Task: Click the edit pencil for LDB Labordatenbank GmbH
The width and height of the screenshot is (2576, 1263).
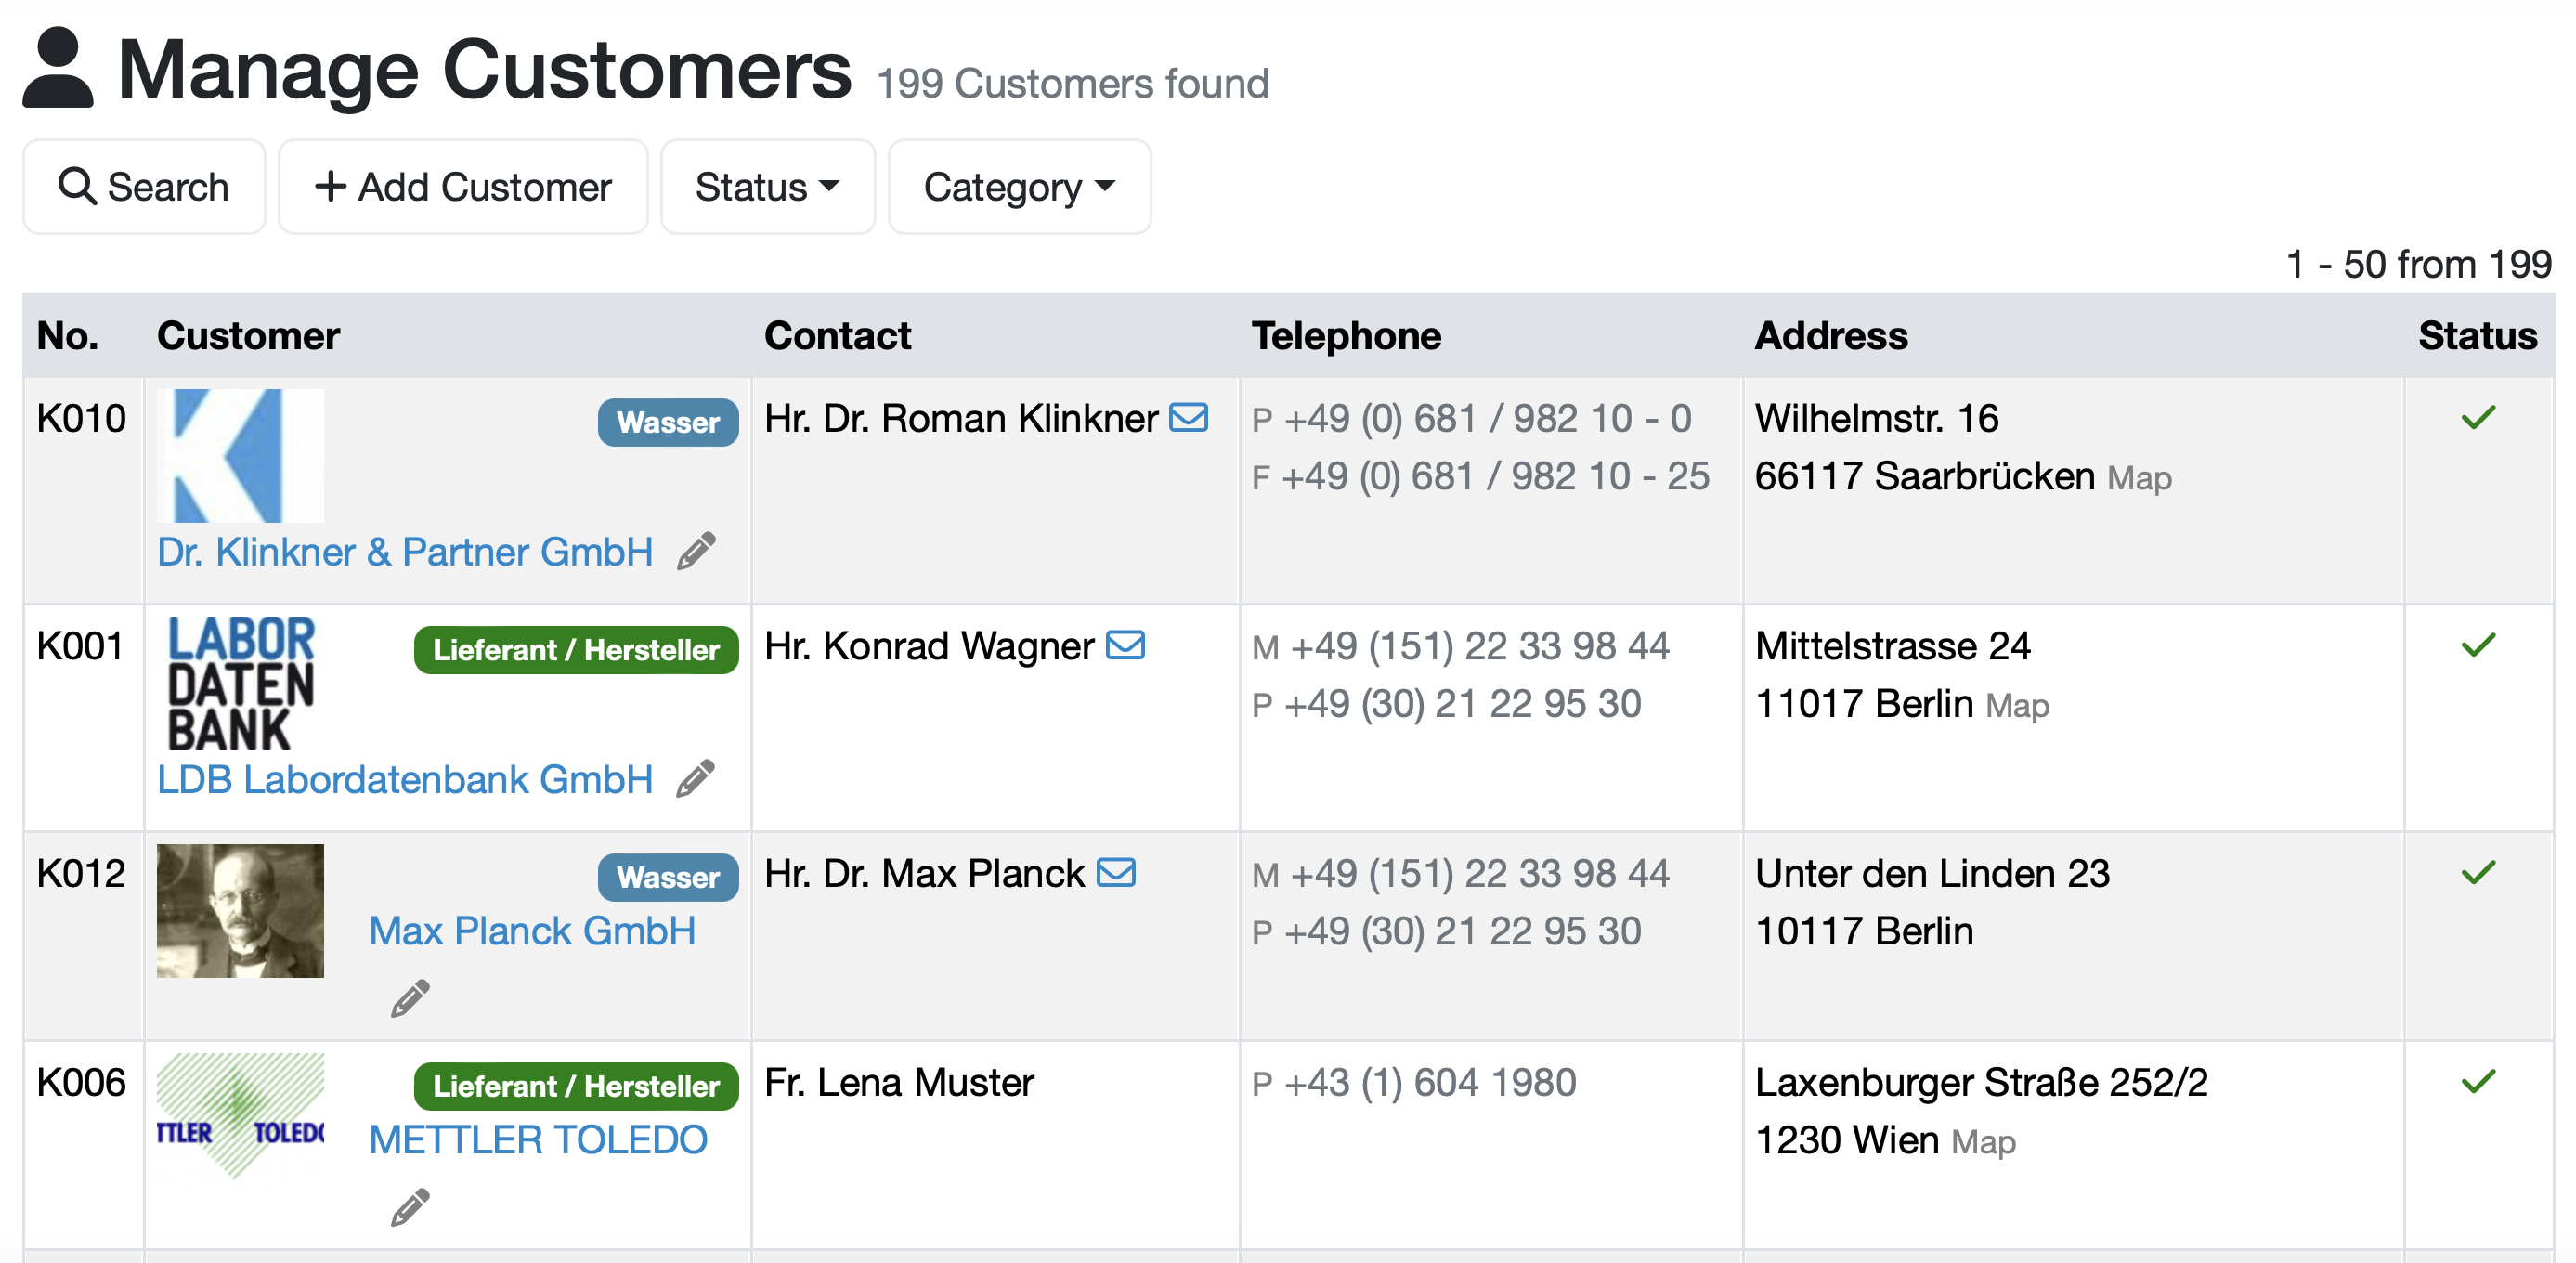Action: (696, 778)
